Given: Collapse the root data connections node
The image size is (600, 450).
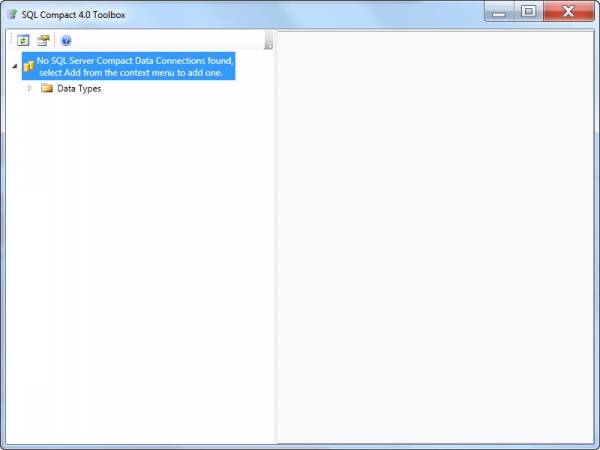Looking at the screenshot, I should [x=15, y=66].
